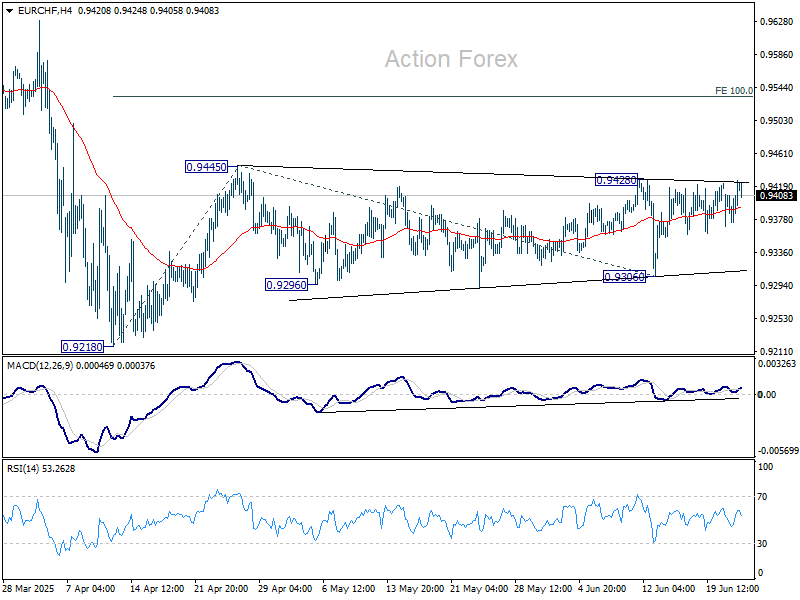Click the 0.92110 price axis value
The image size is (800, 600).
coord(777,352)
